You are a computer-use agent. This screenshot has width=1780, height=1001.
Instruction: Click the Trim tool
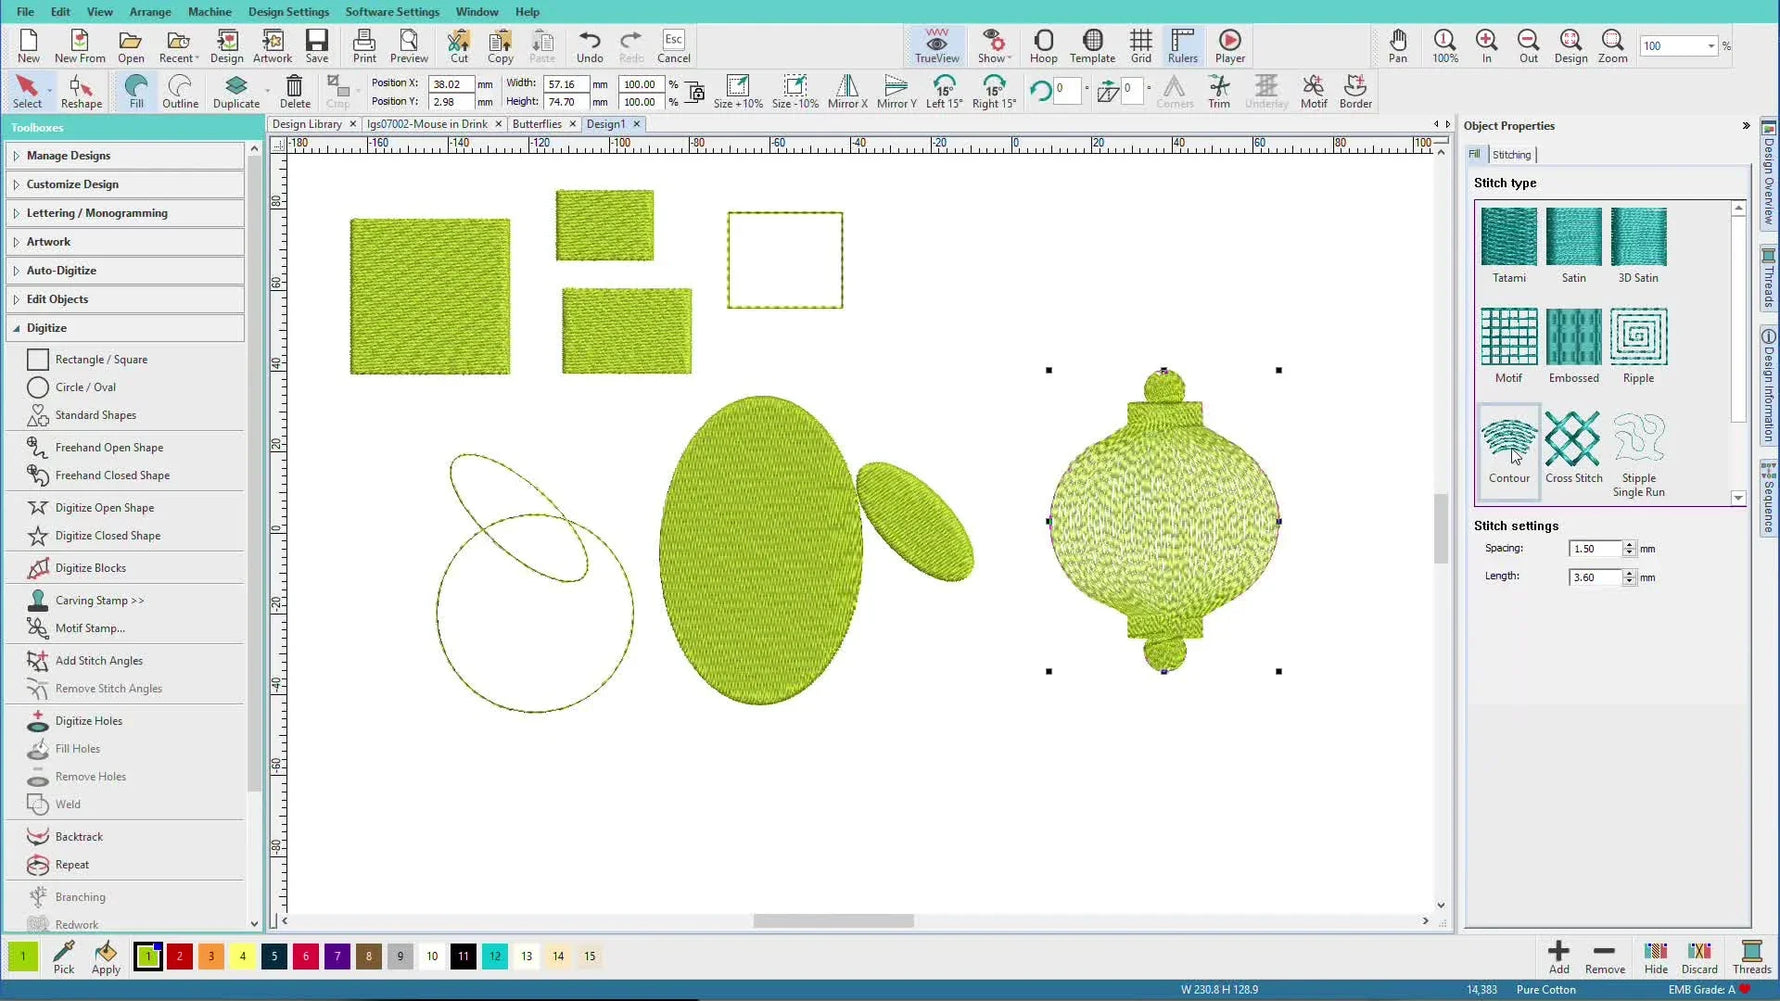pos(1218,91)
